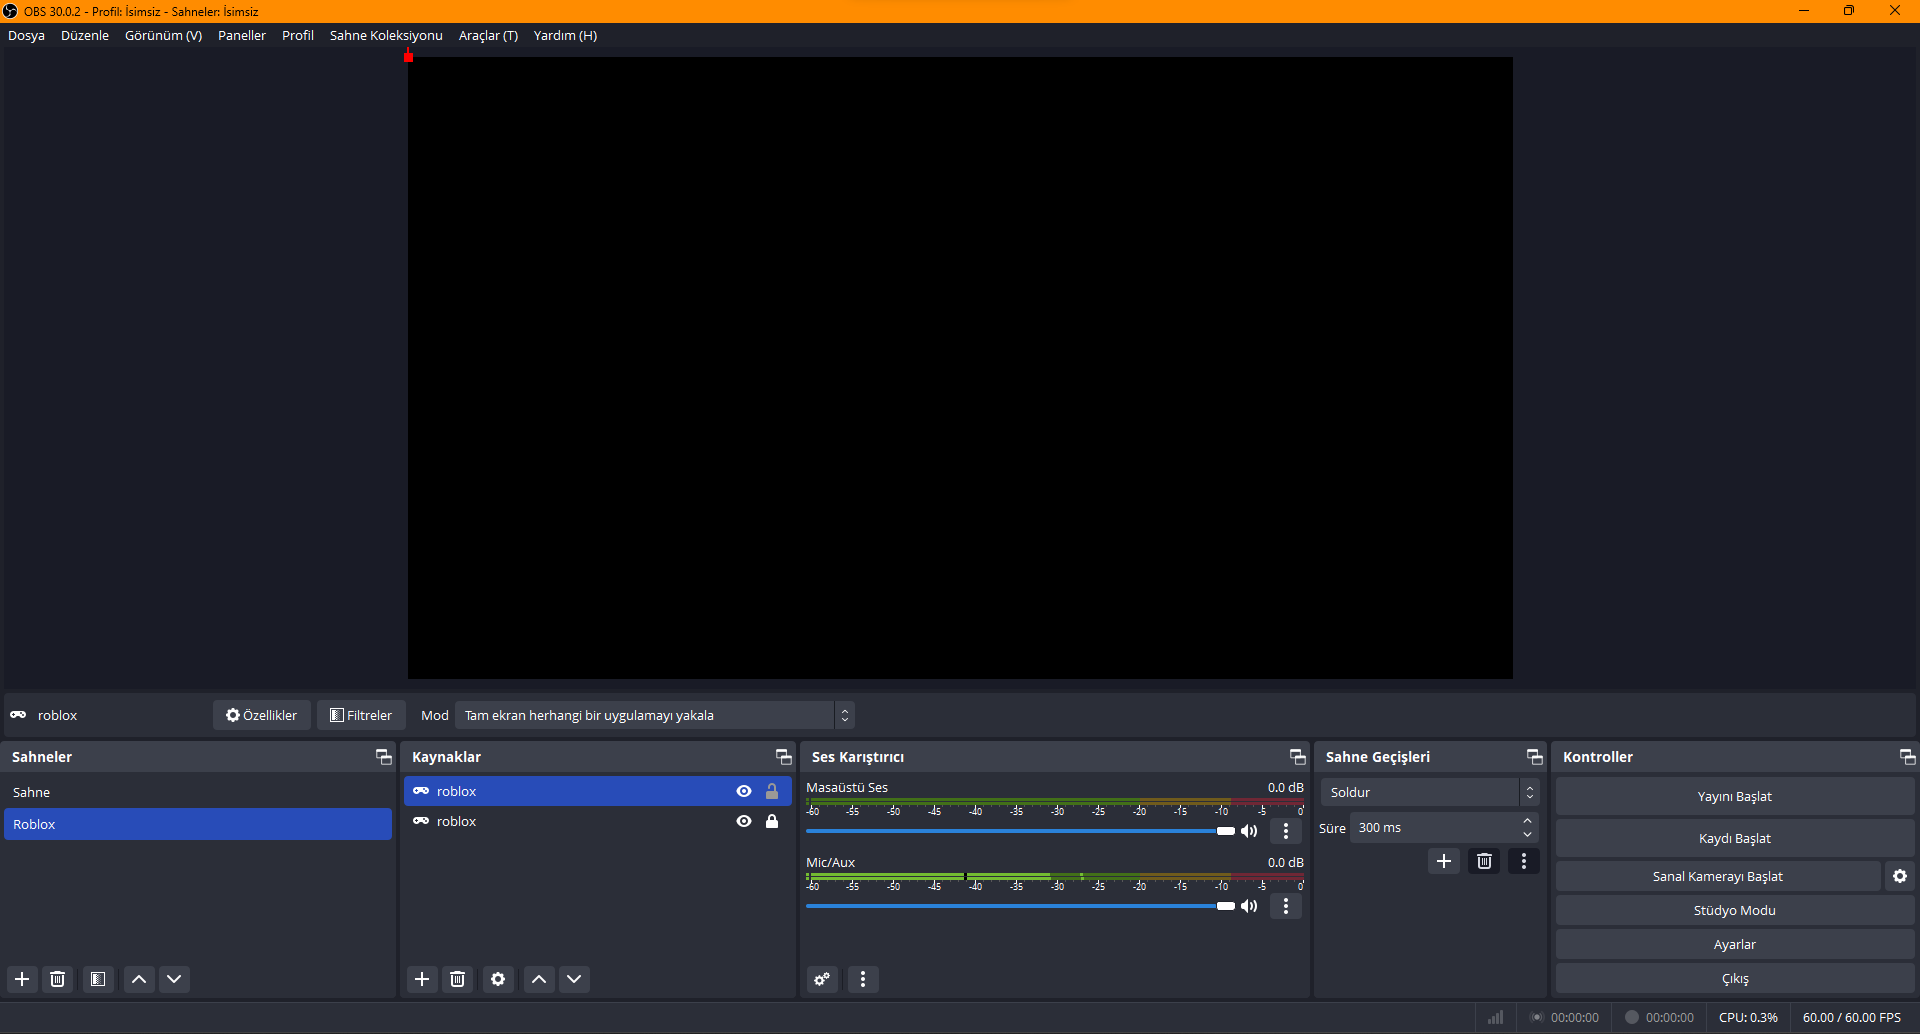The image size is (1920, 1034).
Task: Toggle Stüdyo Modu
Action: pos(1735,910)
